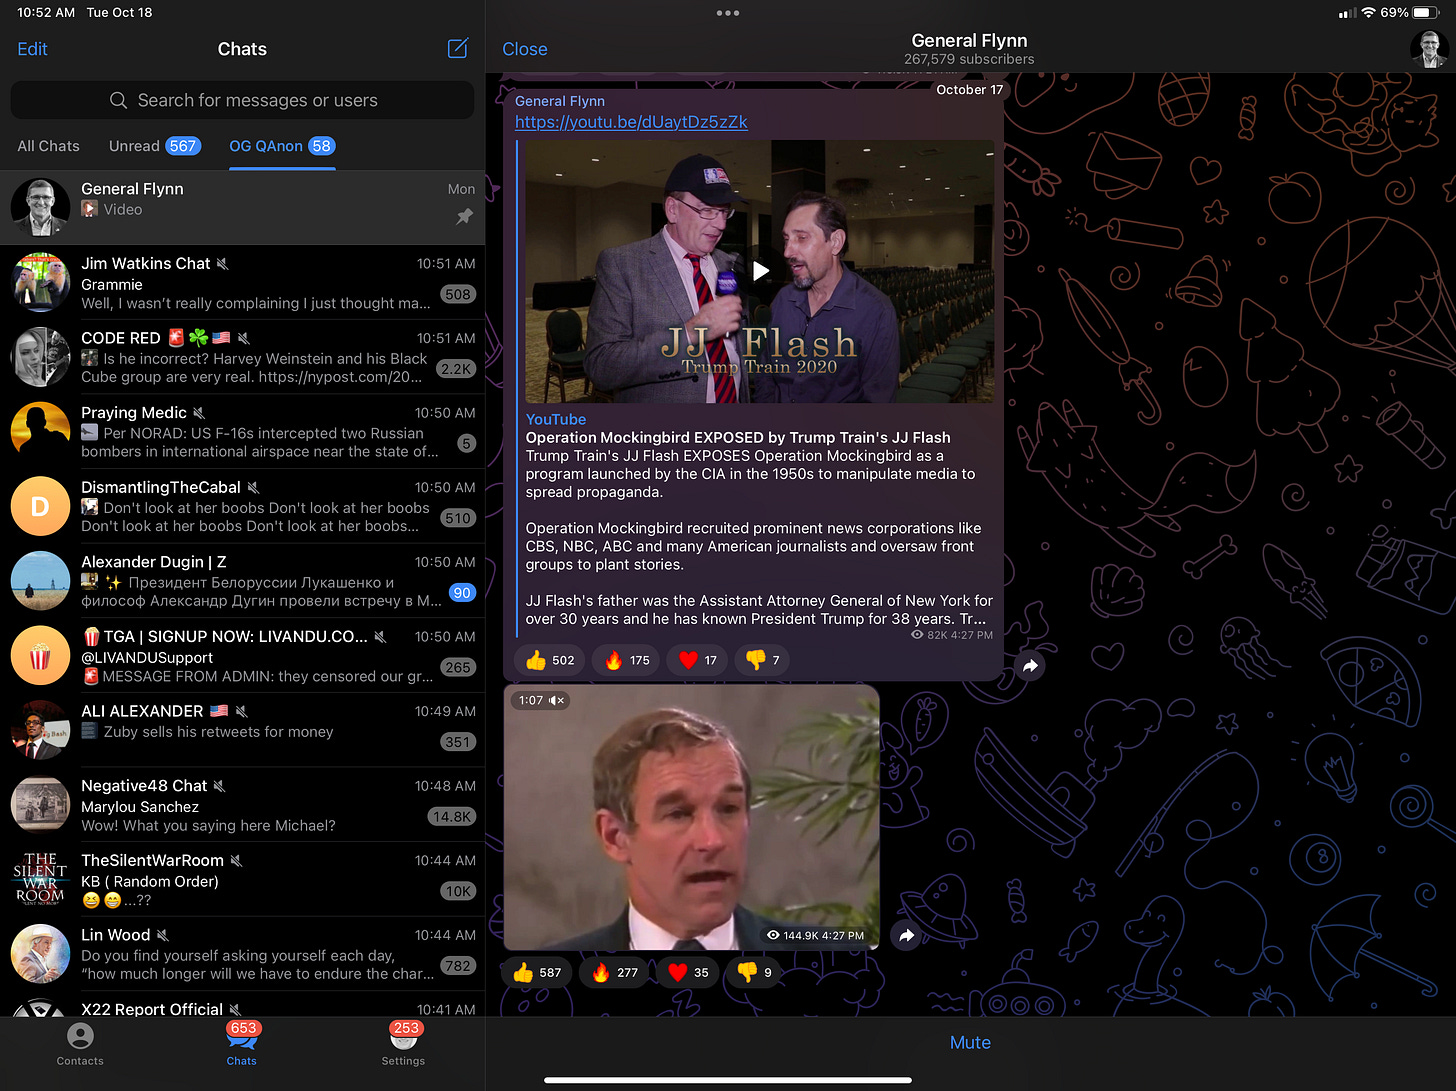Tap General Flynn channel avatar in header
Screen dimensions: 1456x1091
coord(1429,48)
